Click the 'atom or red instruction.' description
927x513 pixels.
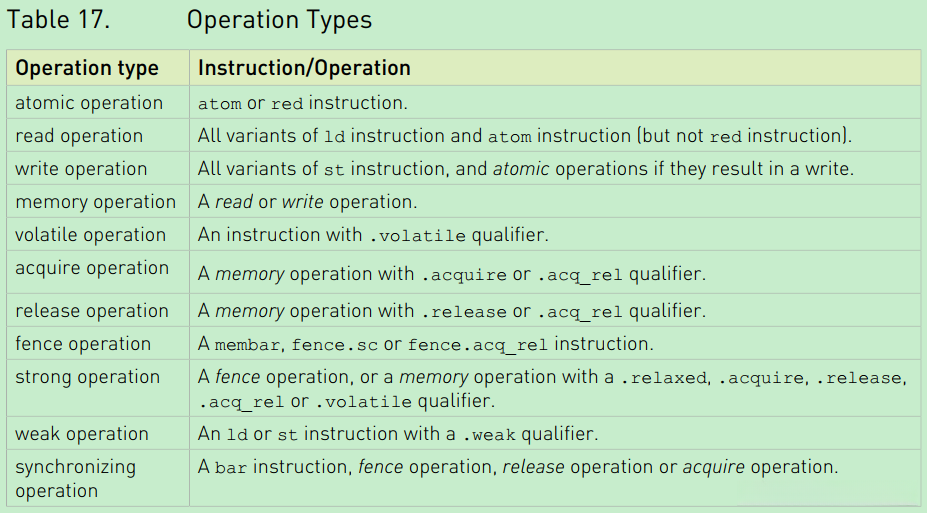tap(303, 103)
